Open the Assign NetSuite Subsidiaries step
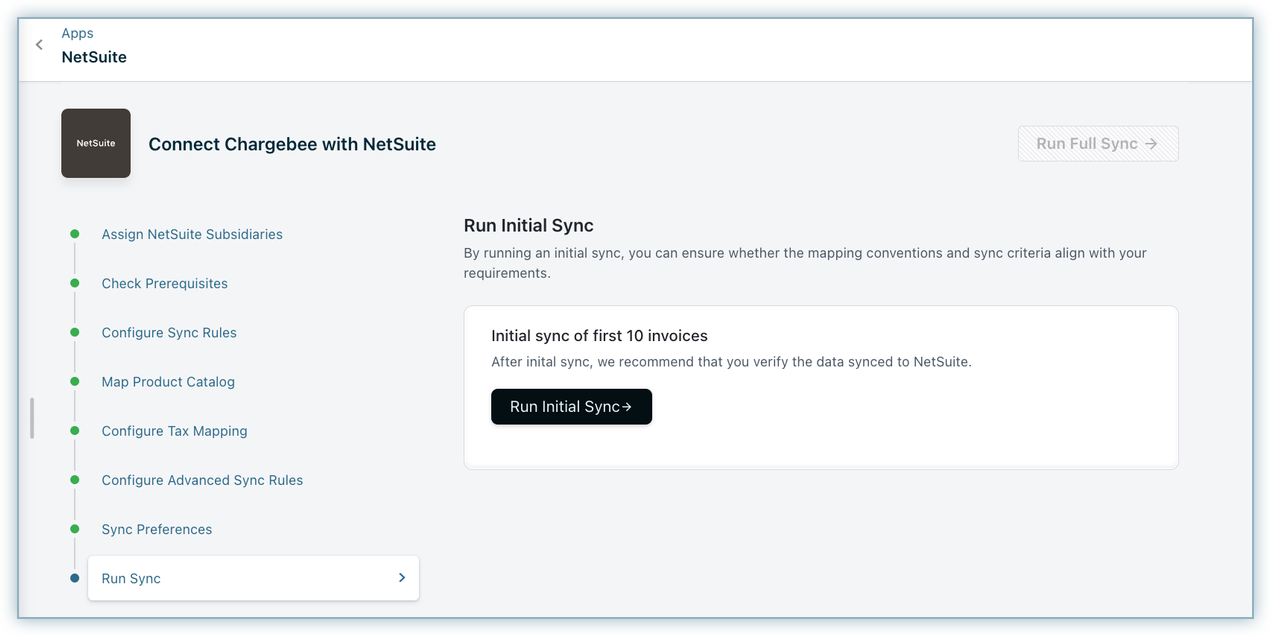This screenshot has width=1271, height=636. [192, 234]
